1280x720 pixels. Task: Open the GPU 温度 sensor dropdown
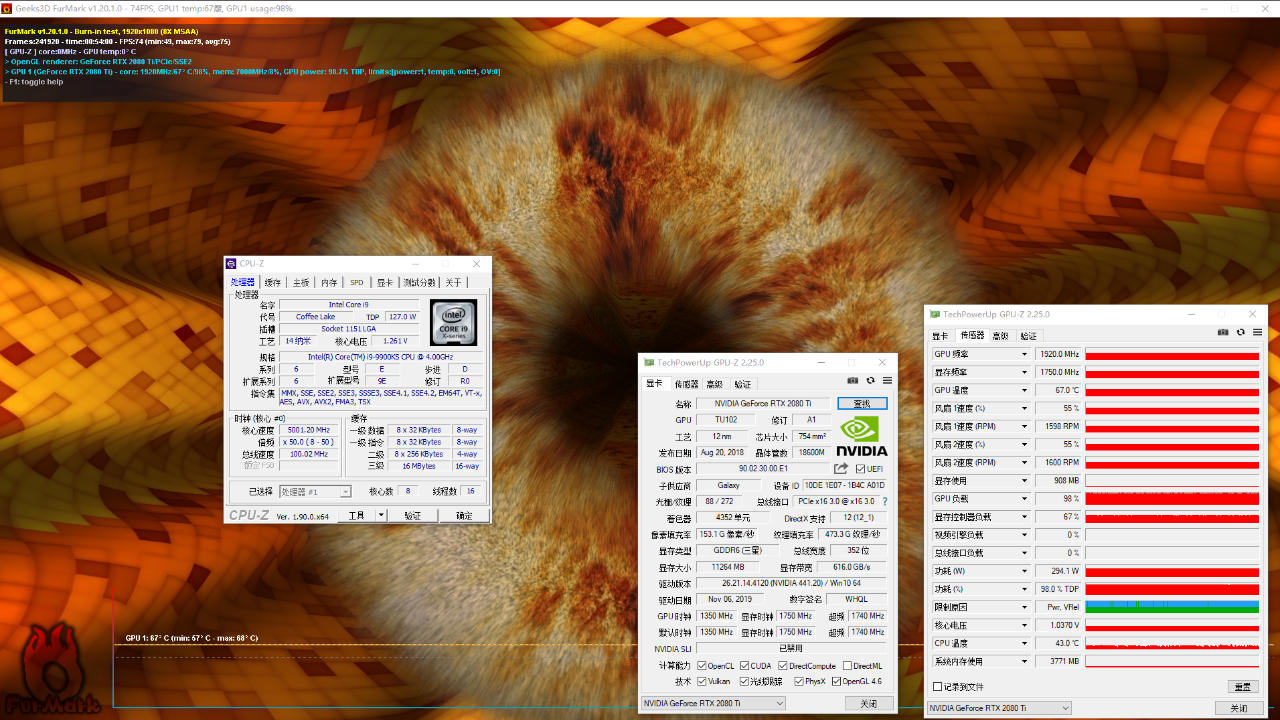1024,390
